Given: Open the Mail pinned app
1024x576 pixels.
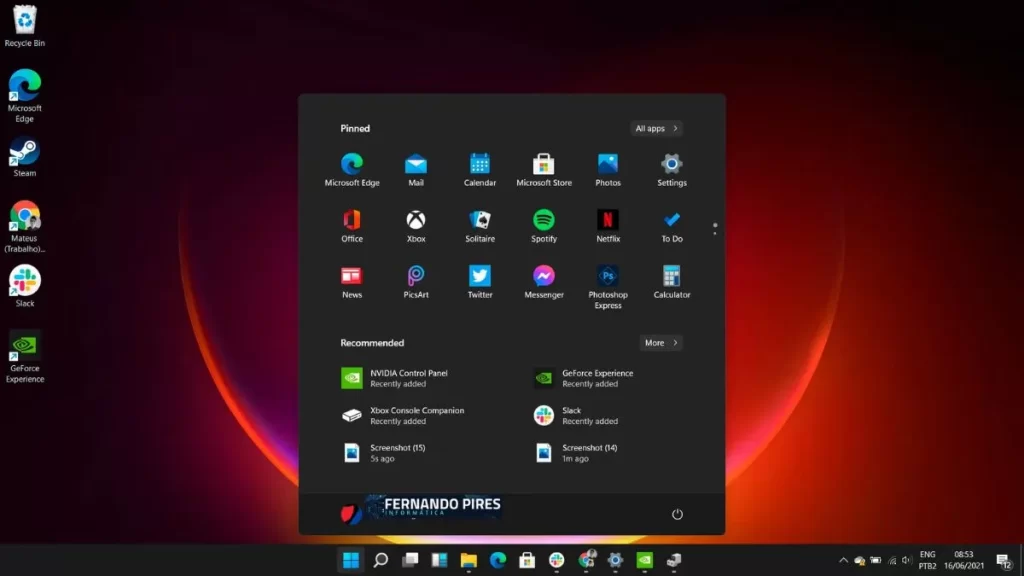Looking at the screenshot, I should tap(415, 170).
